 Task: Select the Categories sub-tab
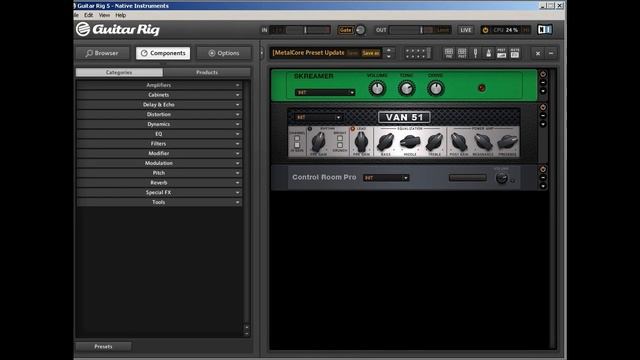pos(119,72)
